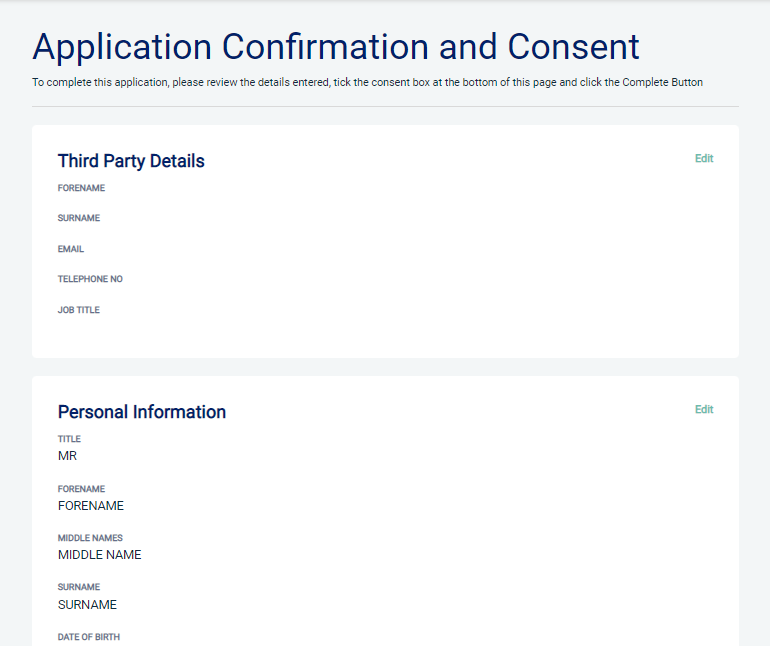Select the Personal Information heading
Viewport: 770px width, 646px height.
[x=142, y=412]
